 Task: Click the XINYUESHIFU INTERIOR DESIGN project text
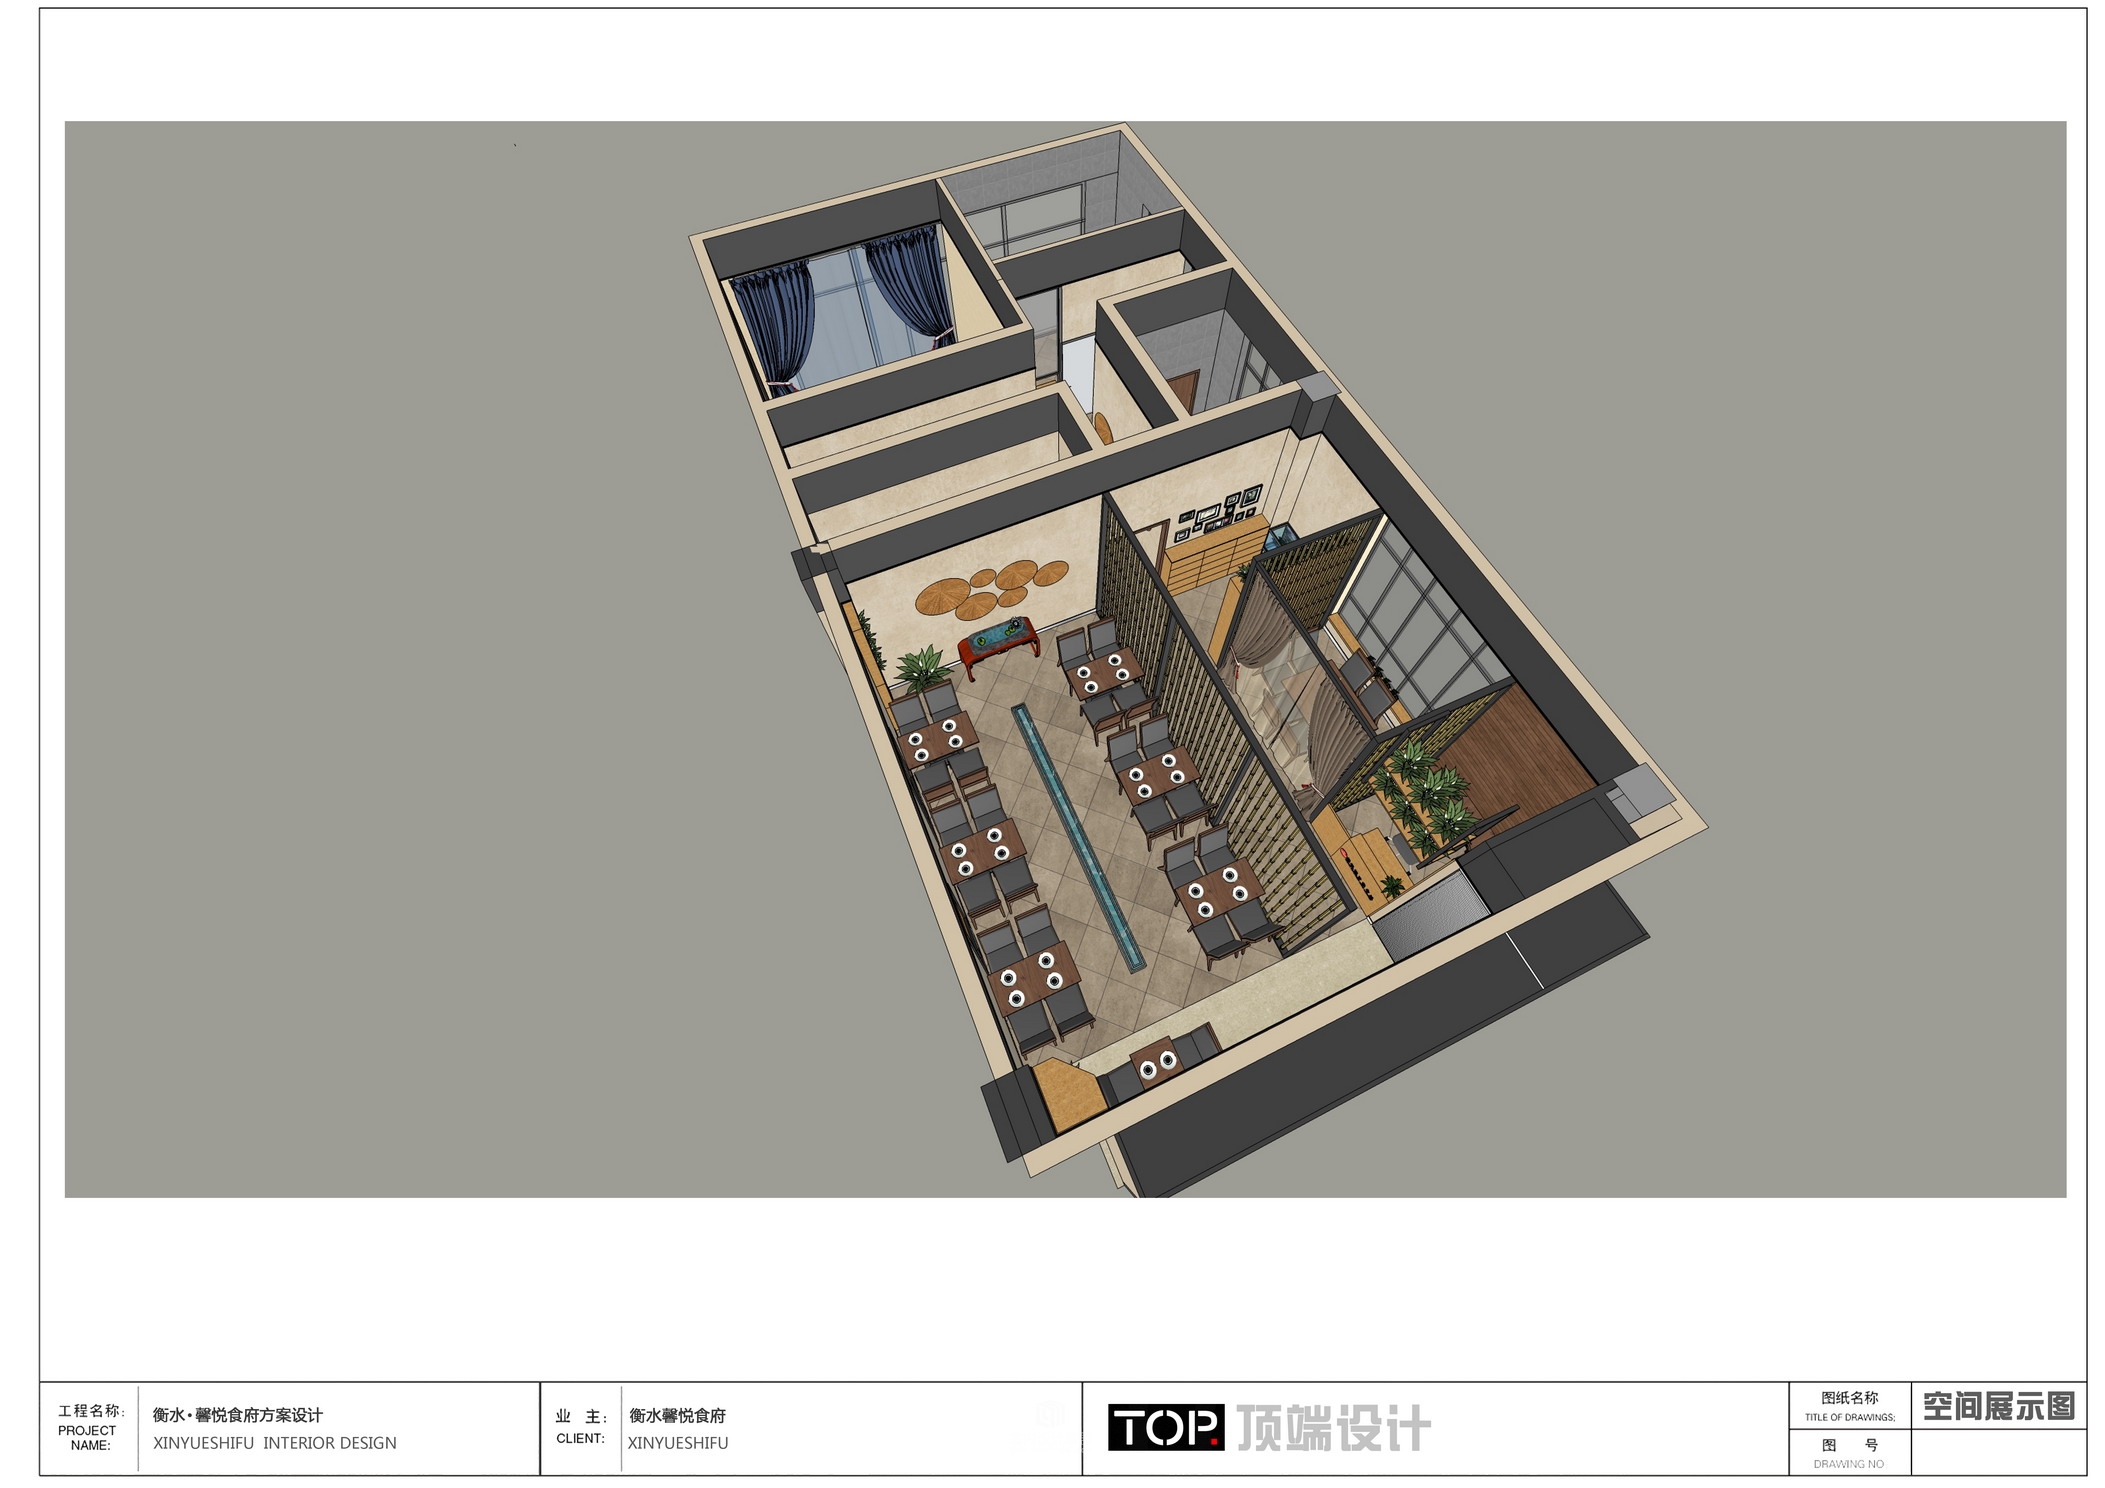[x=275, y=1443]
